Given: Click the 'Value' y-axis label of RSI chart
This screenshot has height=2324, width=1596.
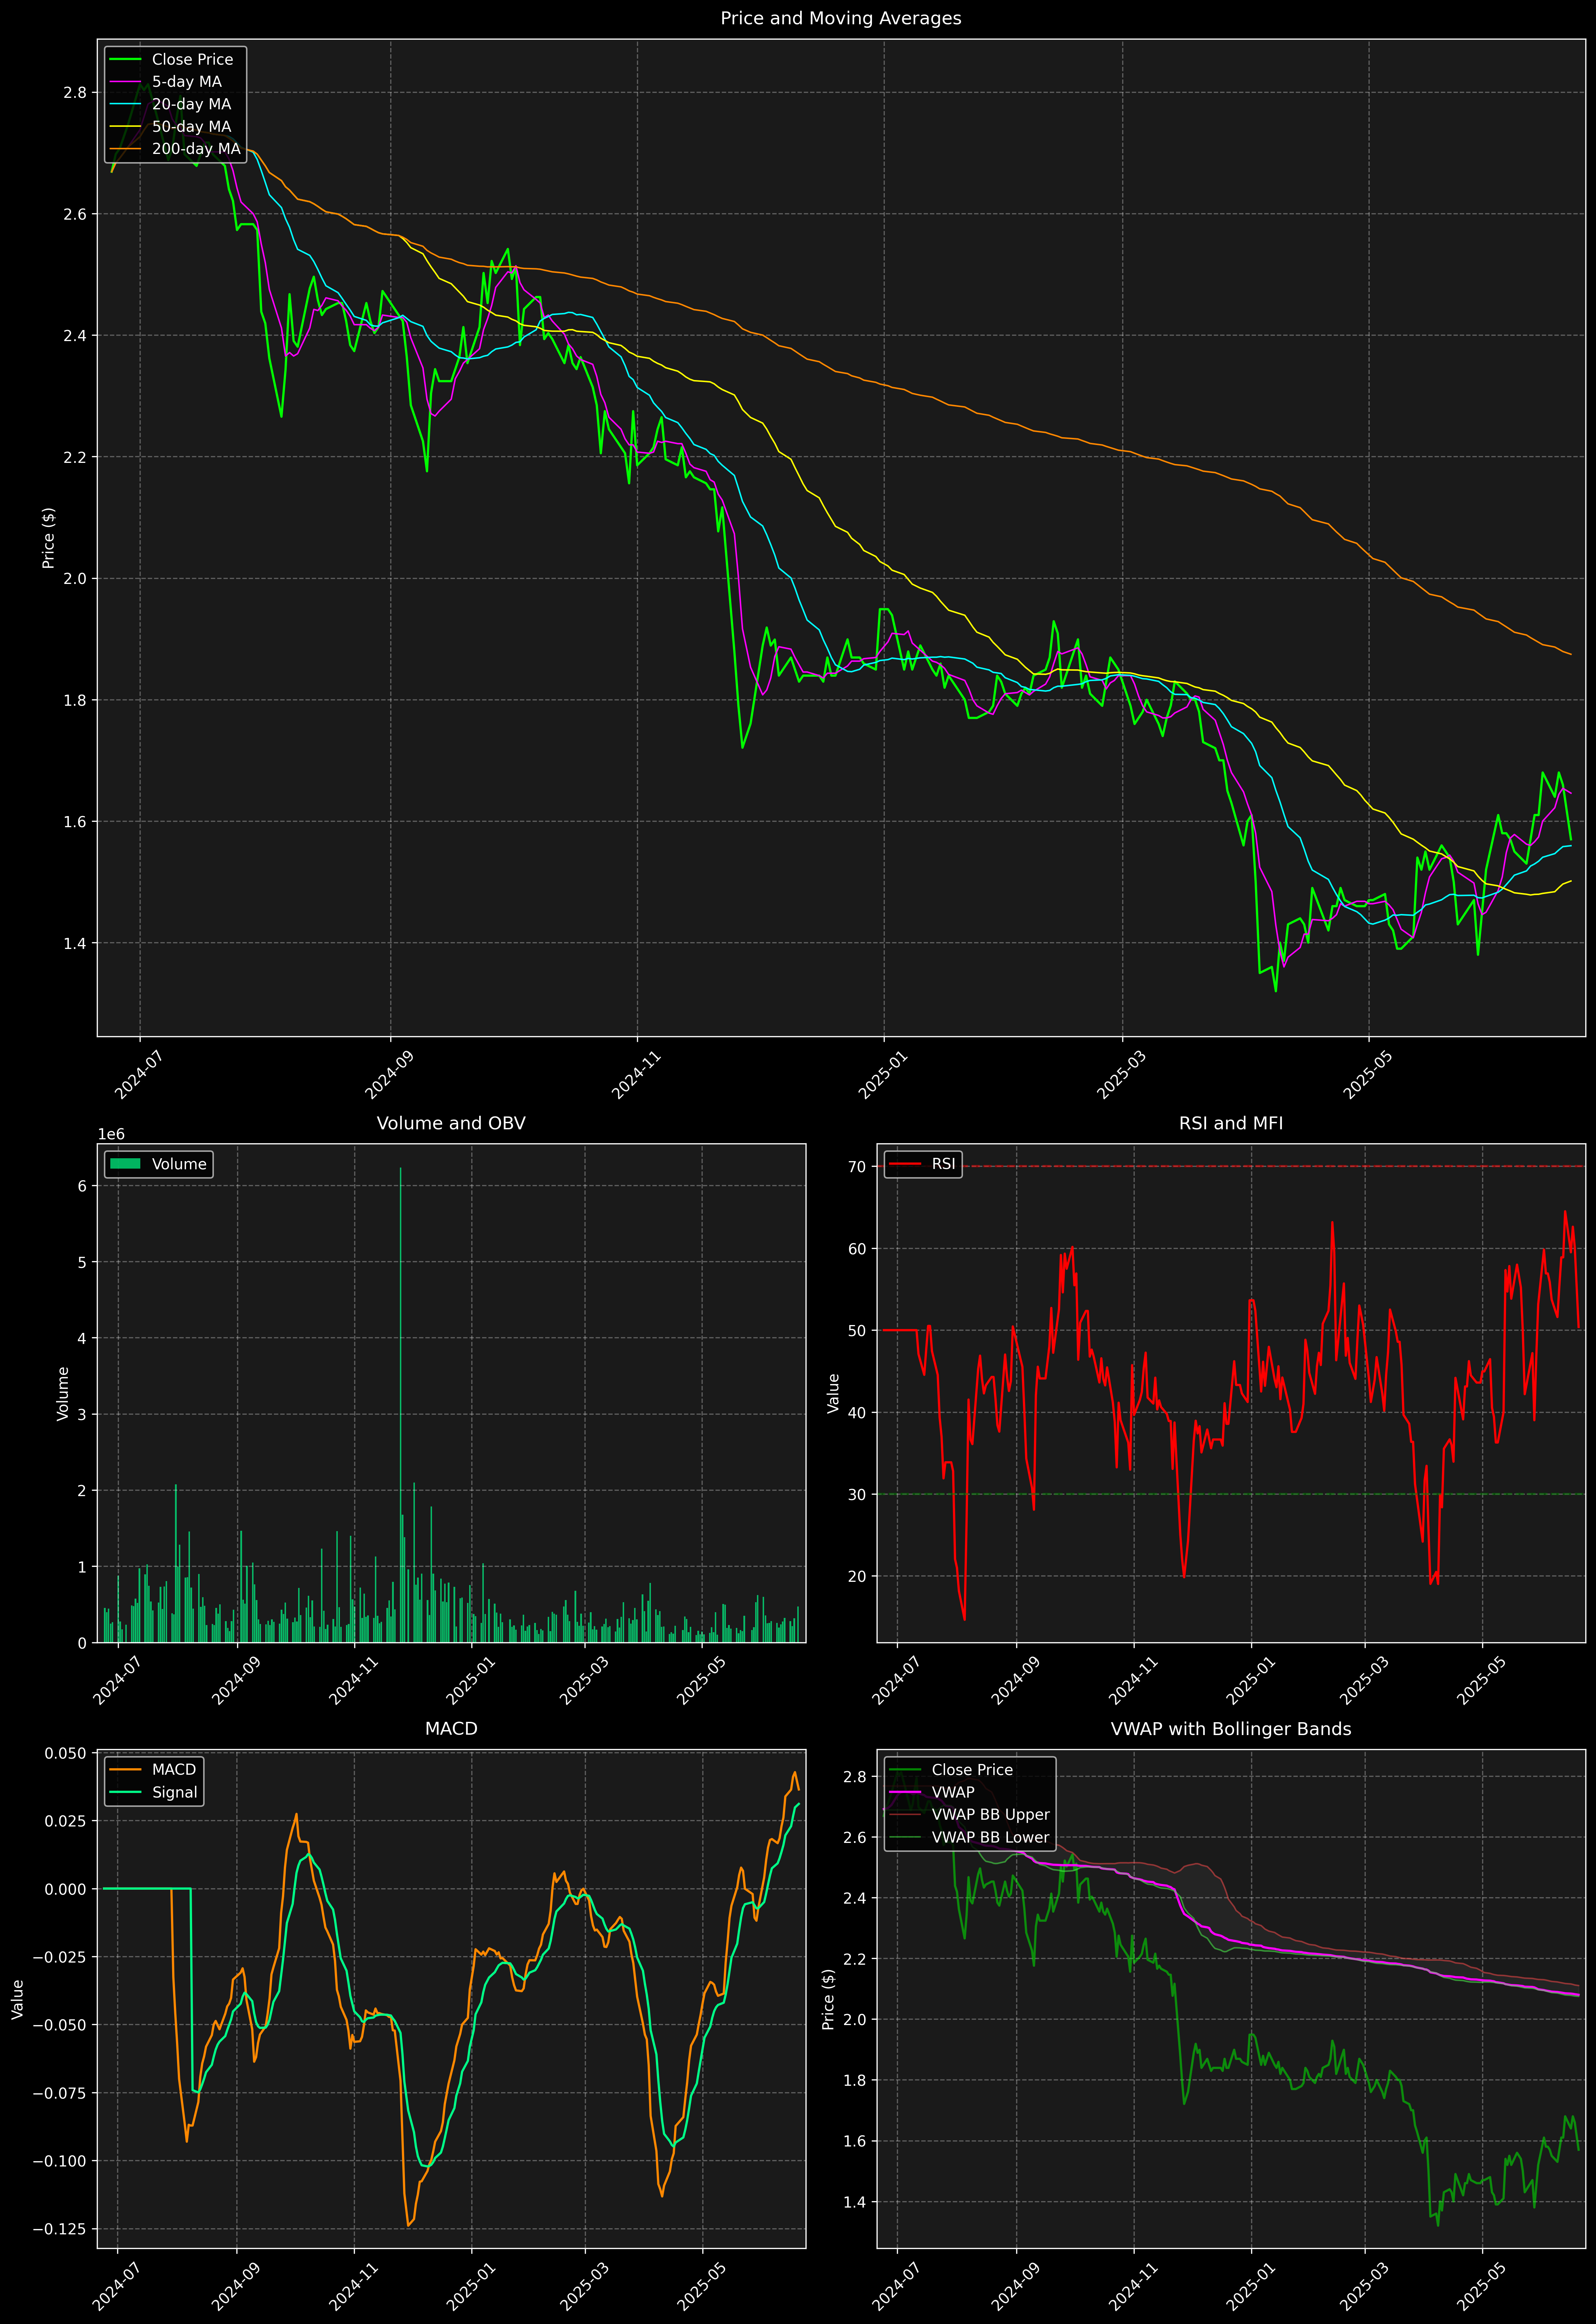Looking at the screenshot, I should pos(833,1393).
